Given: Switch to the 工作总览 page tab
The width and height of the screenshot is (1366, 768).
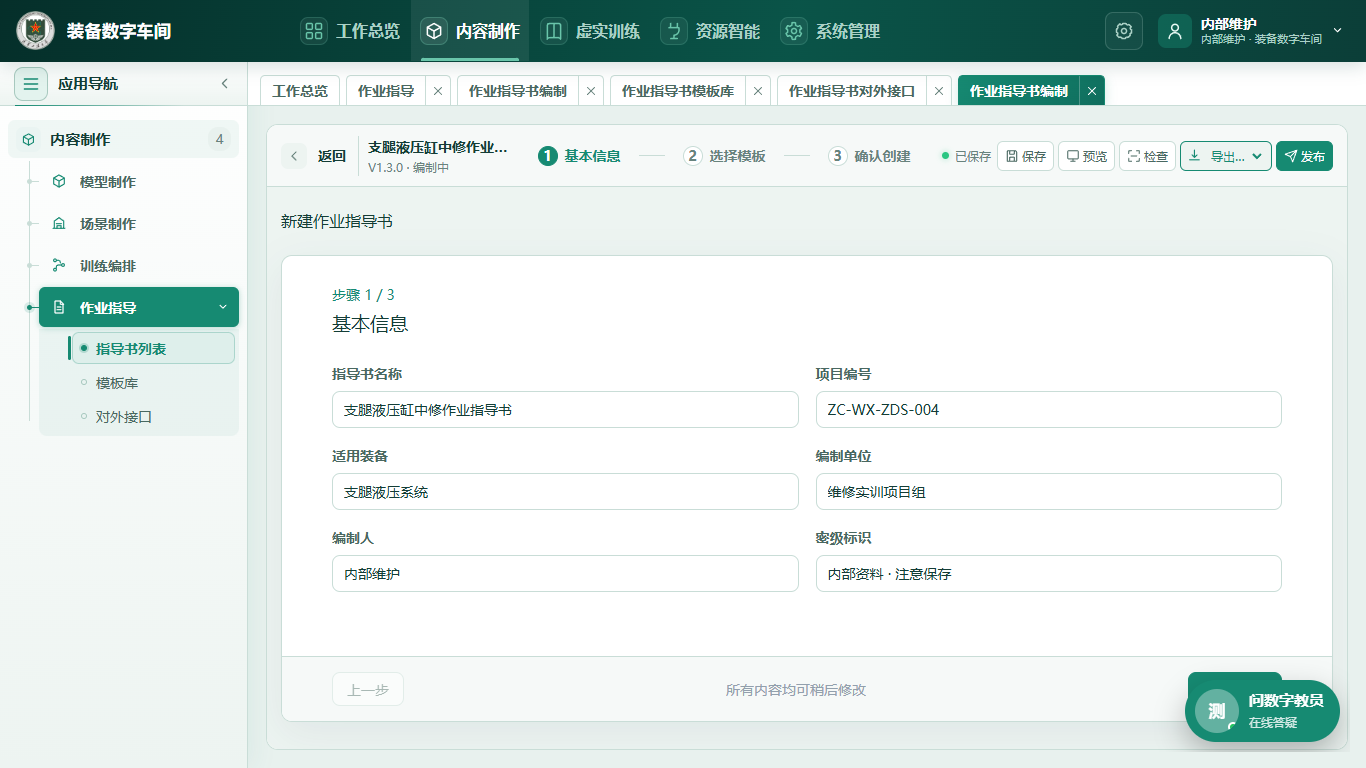Looking at the screenshot, I should click(300, 91).
